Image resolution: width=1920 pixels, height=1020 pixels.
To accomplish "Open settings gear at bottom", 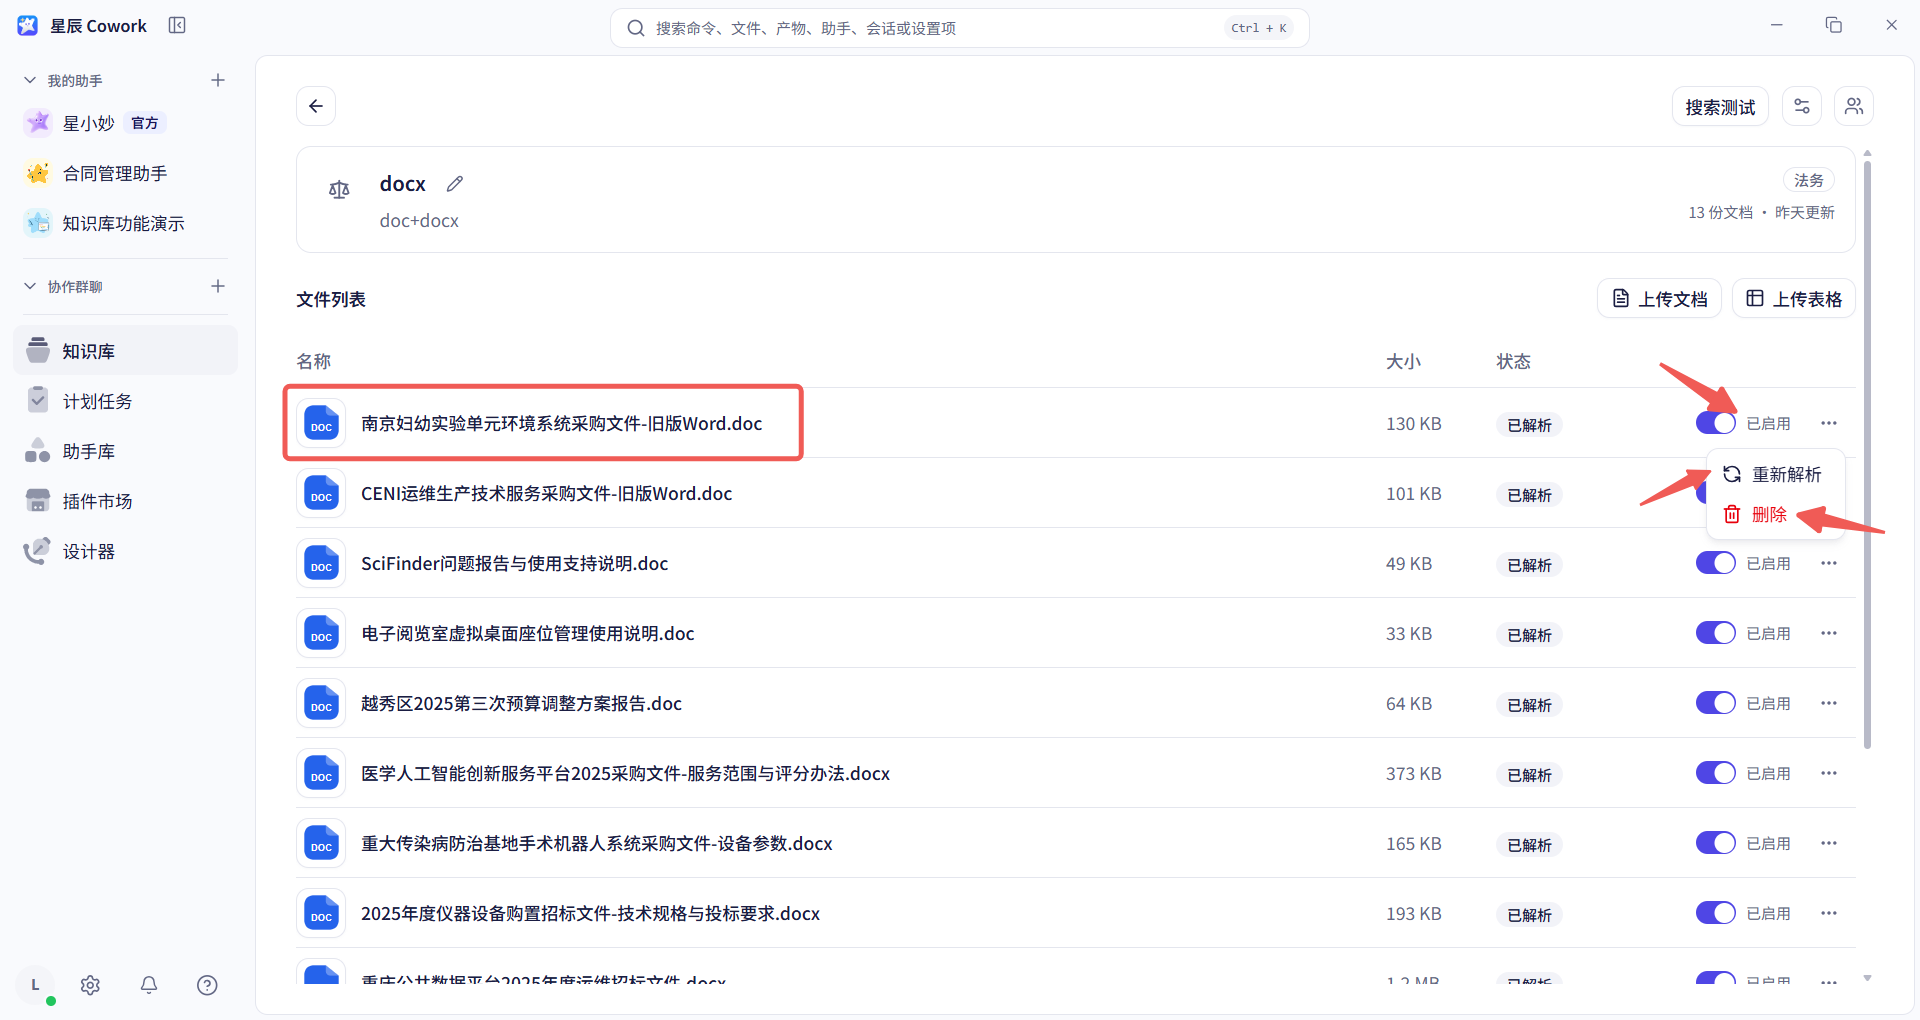I will 90,985.
